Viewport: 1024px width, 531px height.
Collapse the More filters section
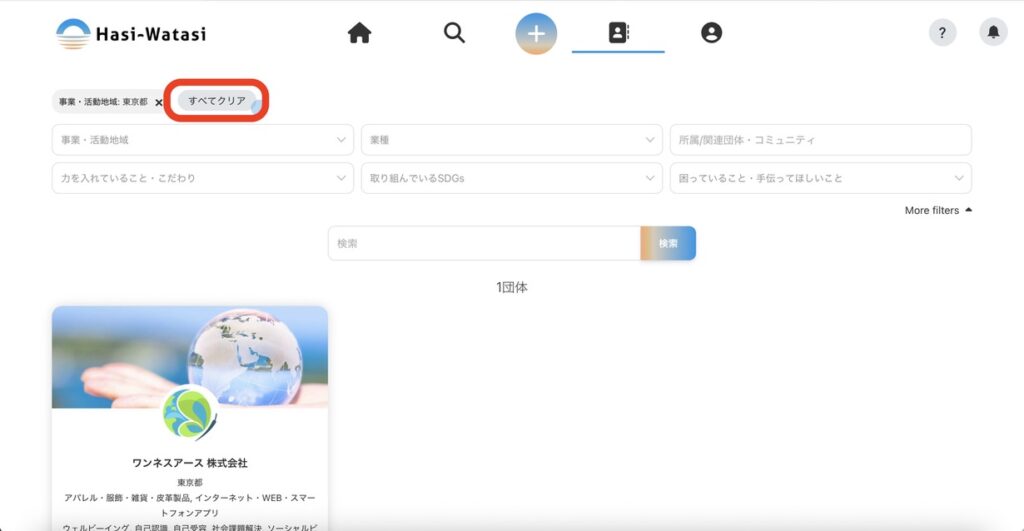click(938, 210)
